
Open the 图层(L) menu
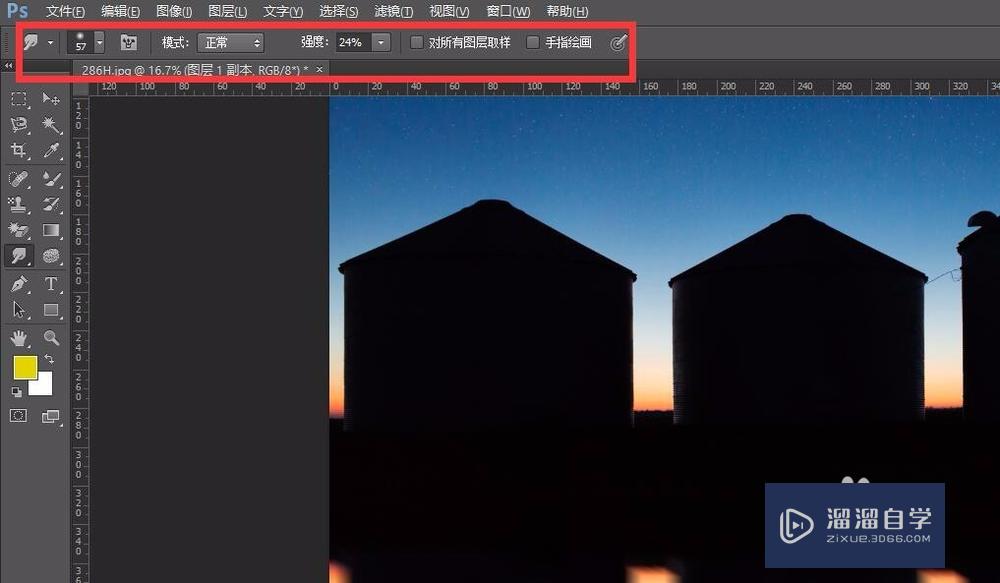click(227, 11)
